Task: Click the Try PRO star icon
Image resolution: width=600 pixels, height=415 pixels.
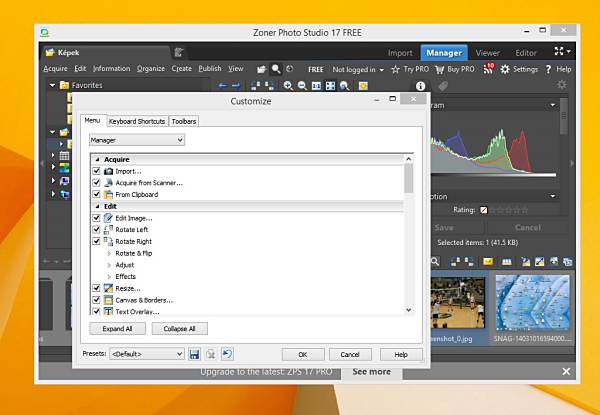Action: 395,69
